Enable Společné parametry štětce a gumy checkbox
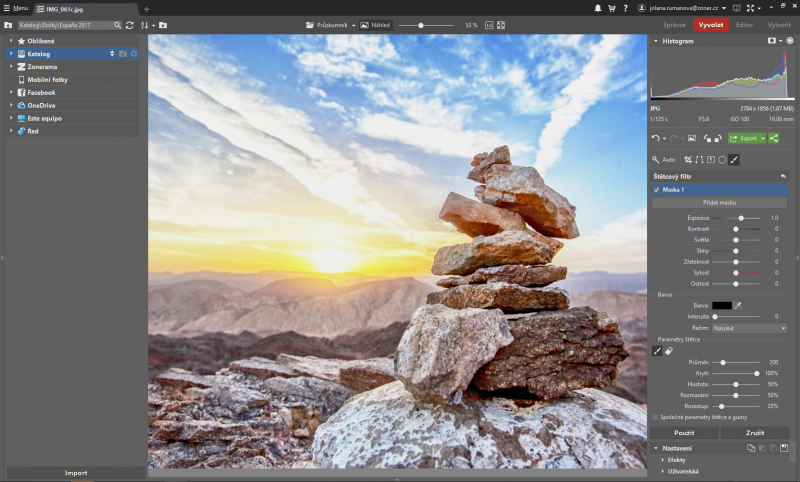 point(655,417)
